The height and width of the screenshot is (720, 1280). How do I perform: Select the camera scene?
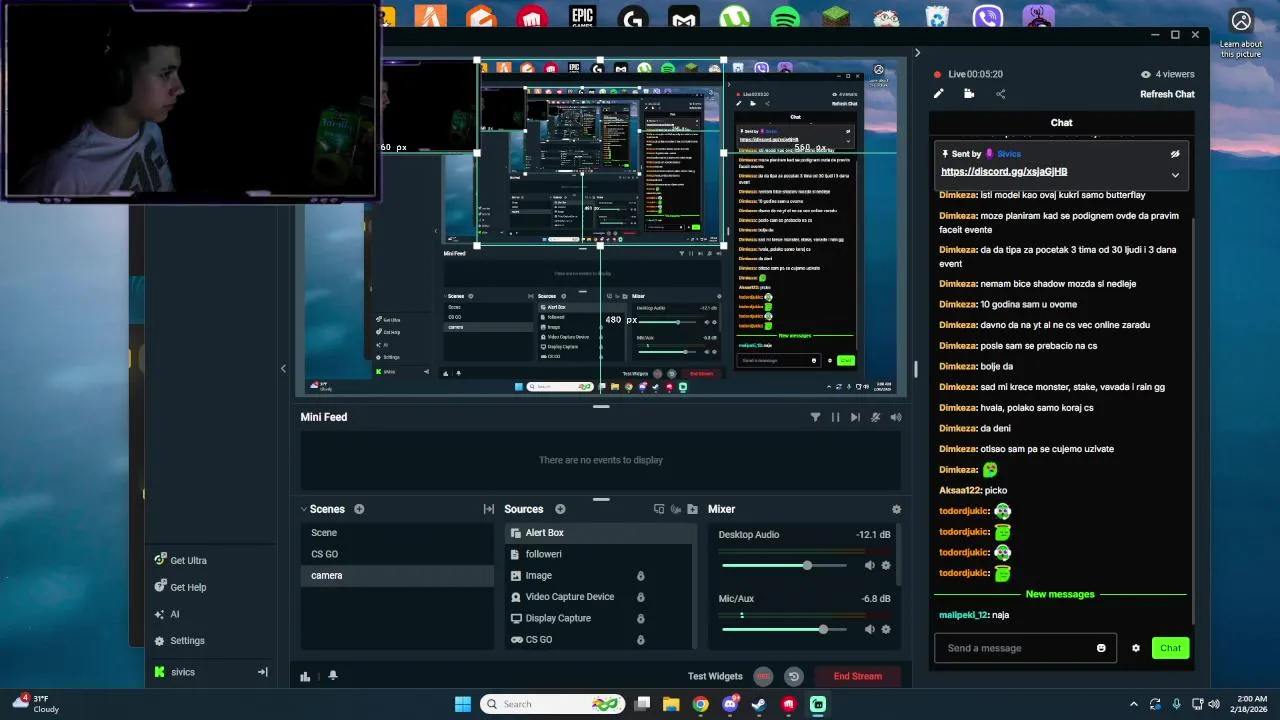(x=397, y=575)
